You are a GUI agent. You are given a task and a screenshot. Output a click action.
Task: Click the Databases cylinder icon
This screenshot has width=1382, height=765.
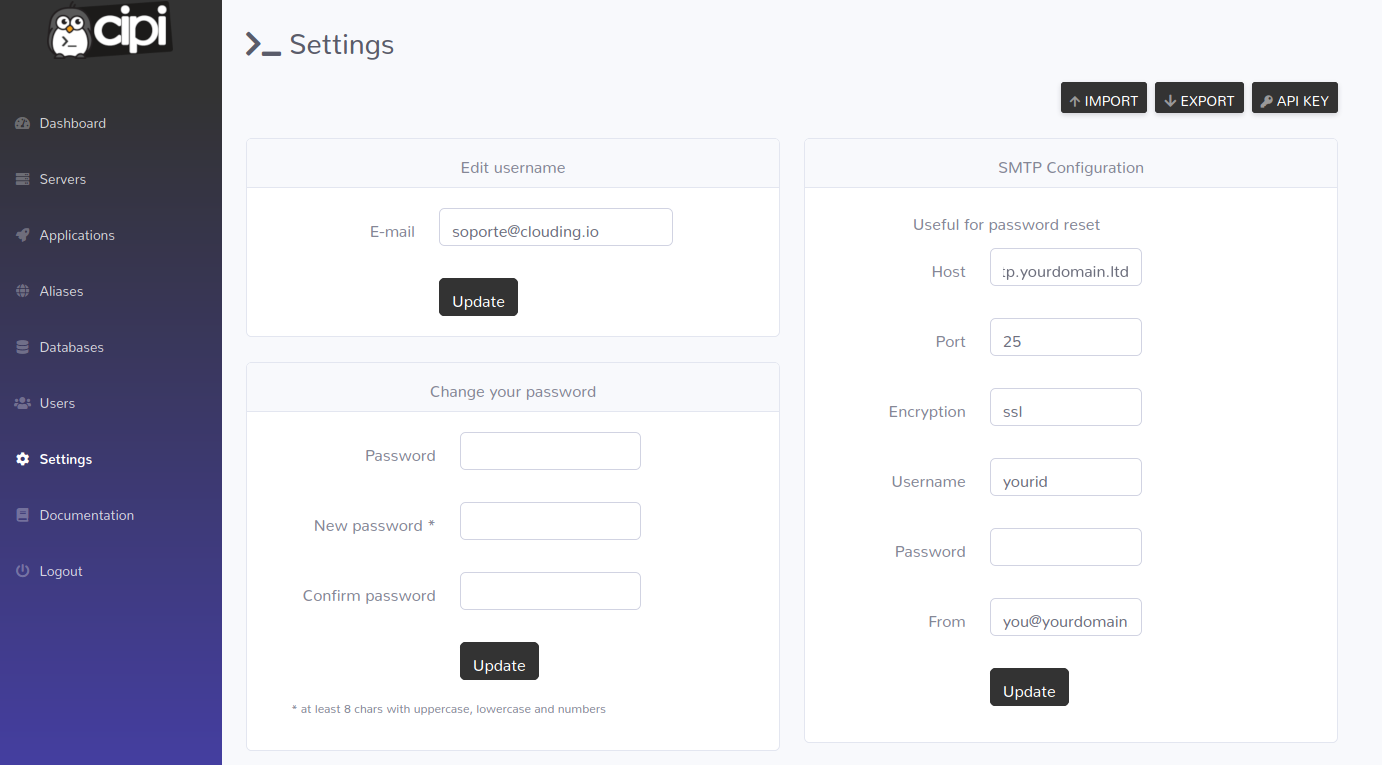(x=23, y=348)
